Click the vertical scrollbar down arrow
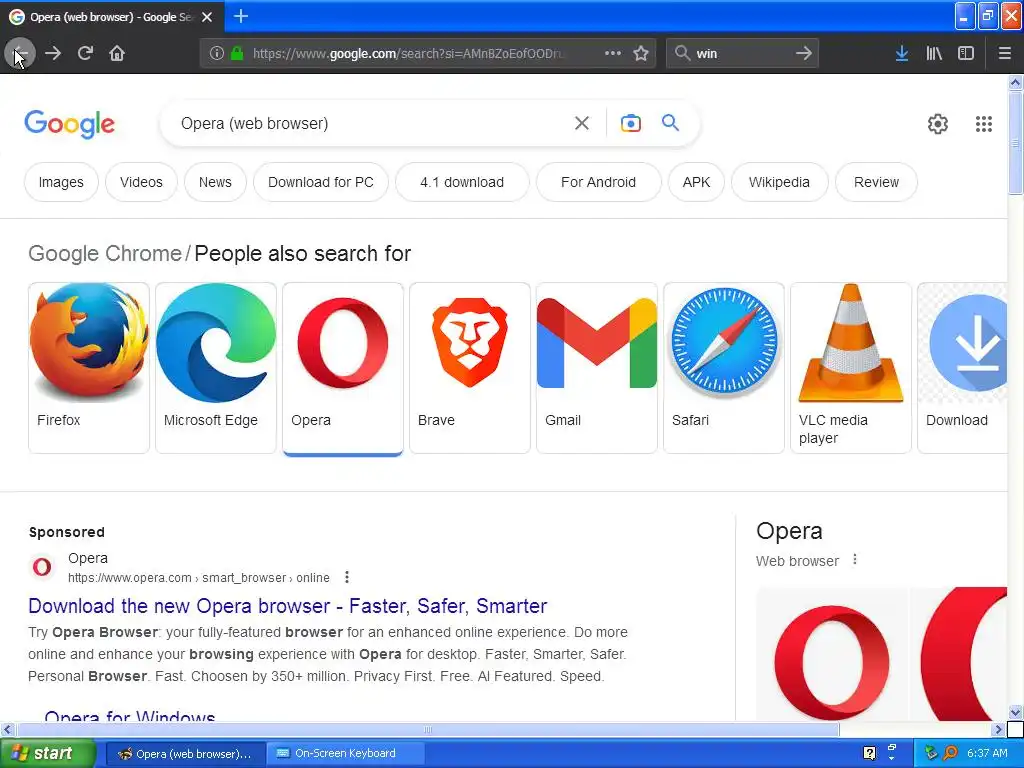Screen dimensions: 1024x768 [1015, 712]
